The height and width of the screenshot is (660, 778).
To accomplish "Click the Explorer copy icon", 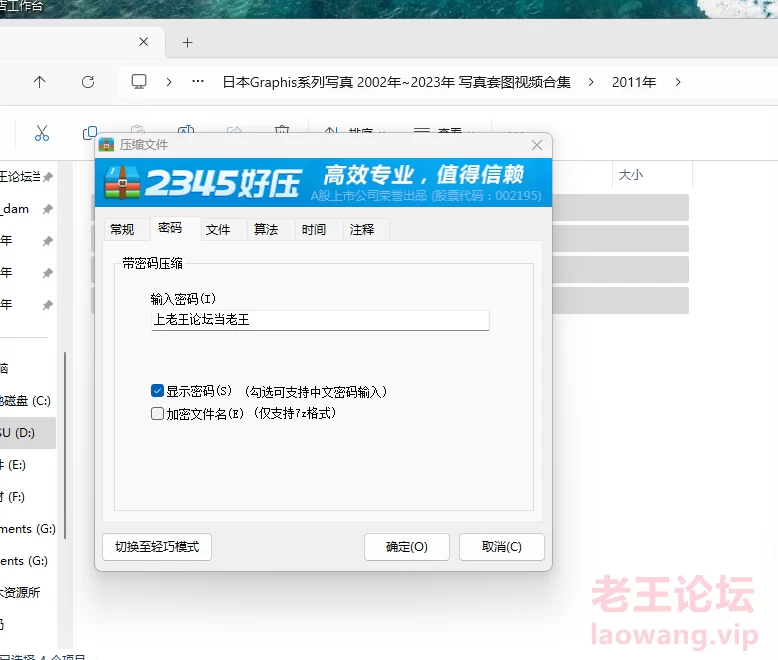I will click(x=89, y=133).
